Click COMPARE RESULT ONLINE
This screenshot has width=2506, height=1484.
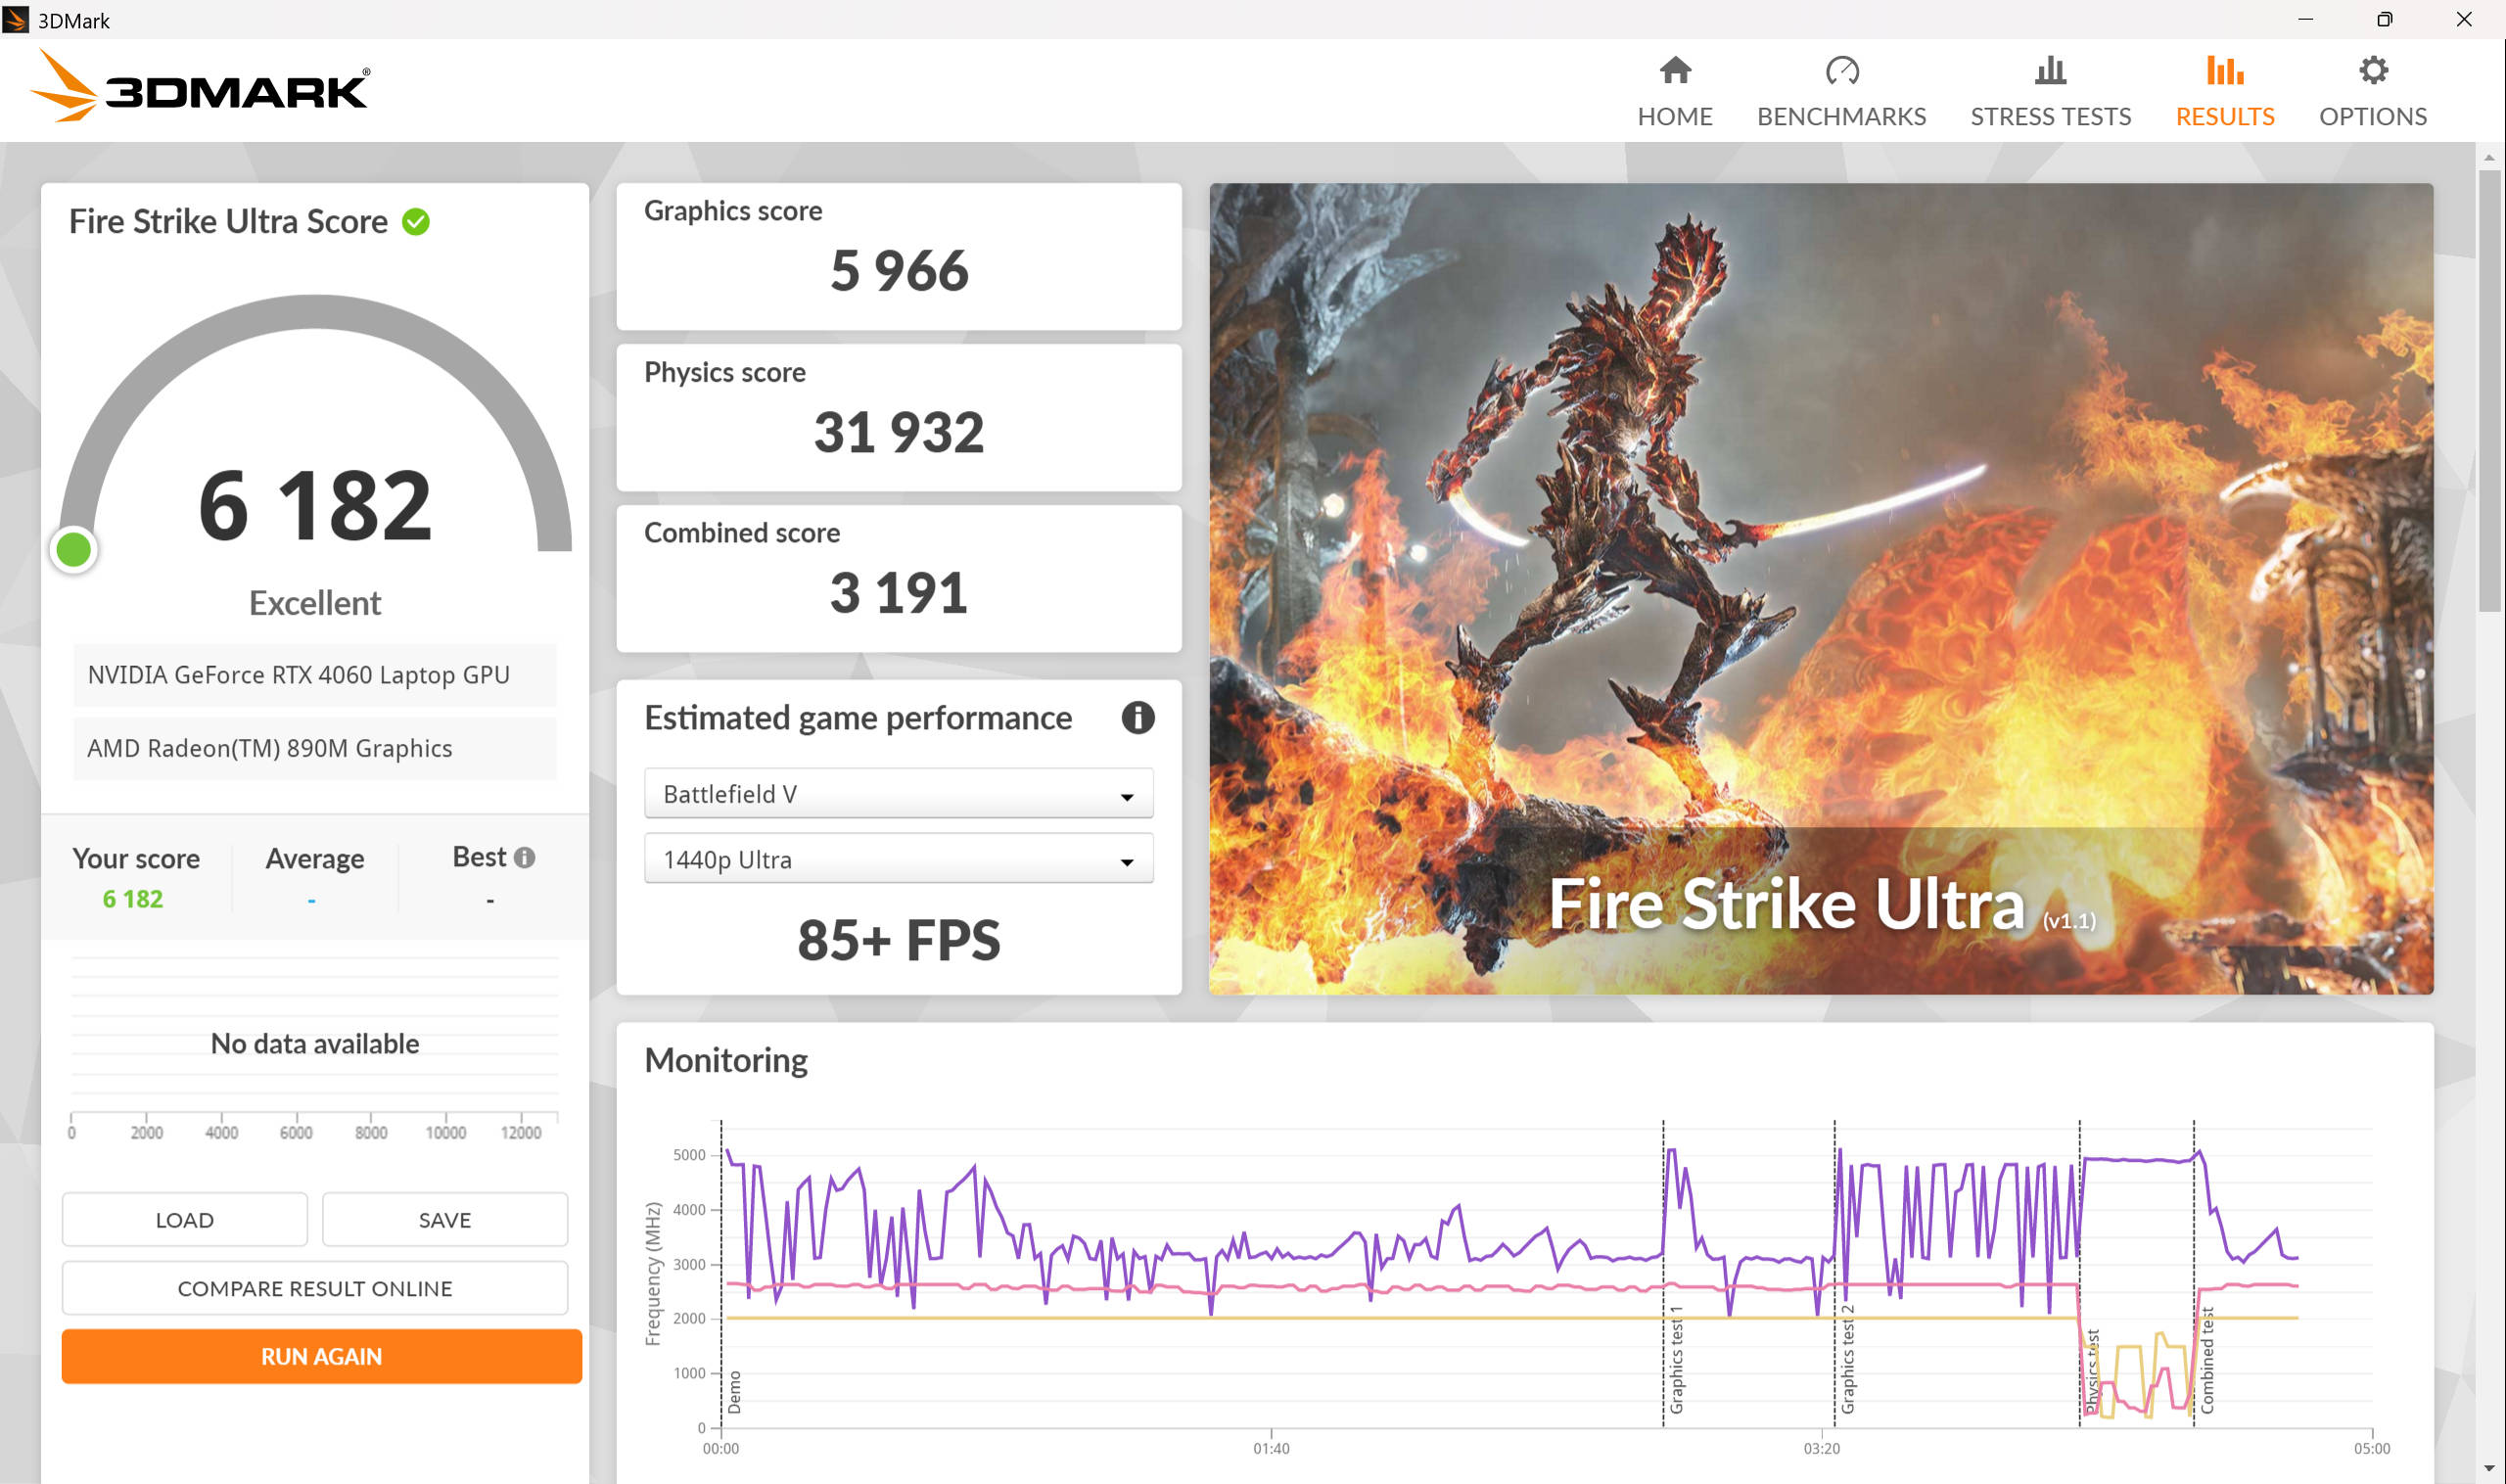(314, 1288)
